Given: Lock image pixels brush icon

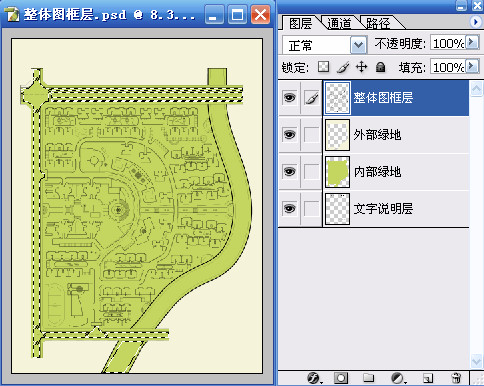Looking at the screenshot, I should tap(343, 67).
